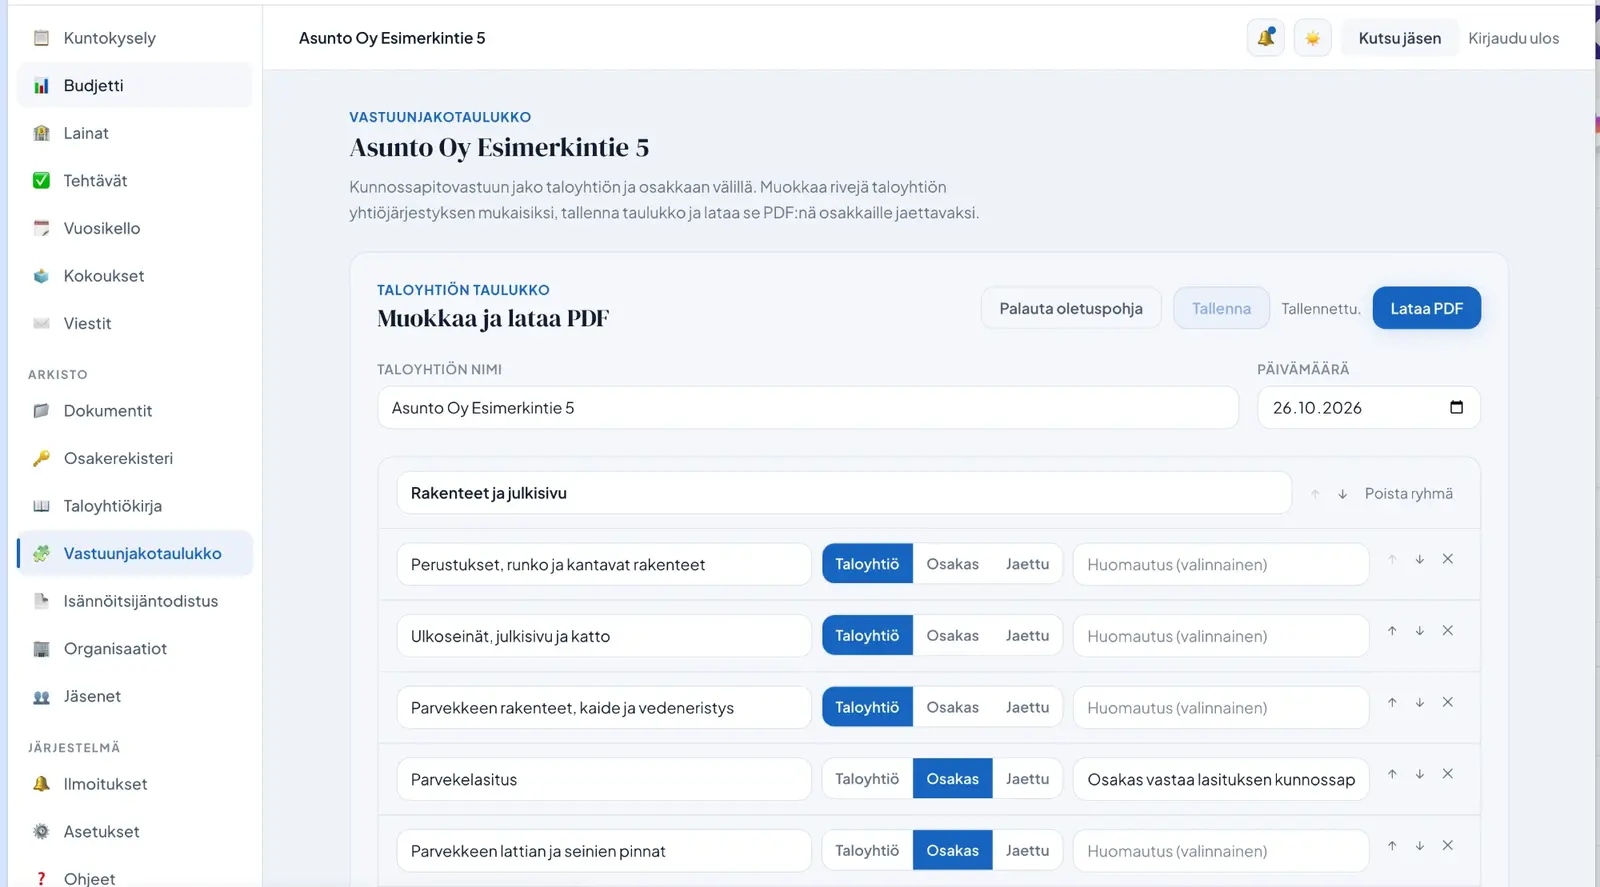Delete the Perustukset, runko row with X
Screen dimensions: 1600x887
[x=1447, y=559]
